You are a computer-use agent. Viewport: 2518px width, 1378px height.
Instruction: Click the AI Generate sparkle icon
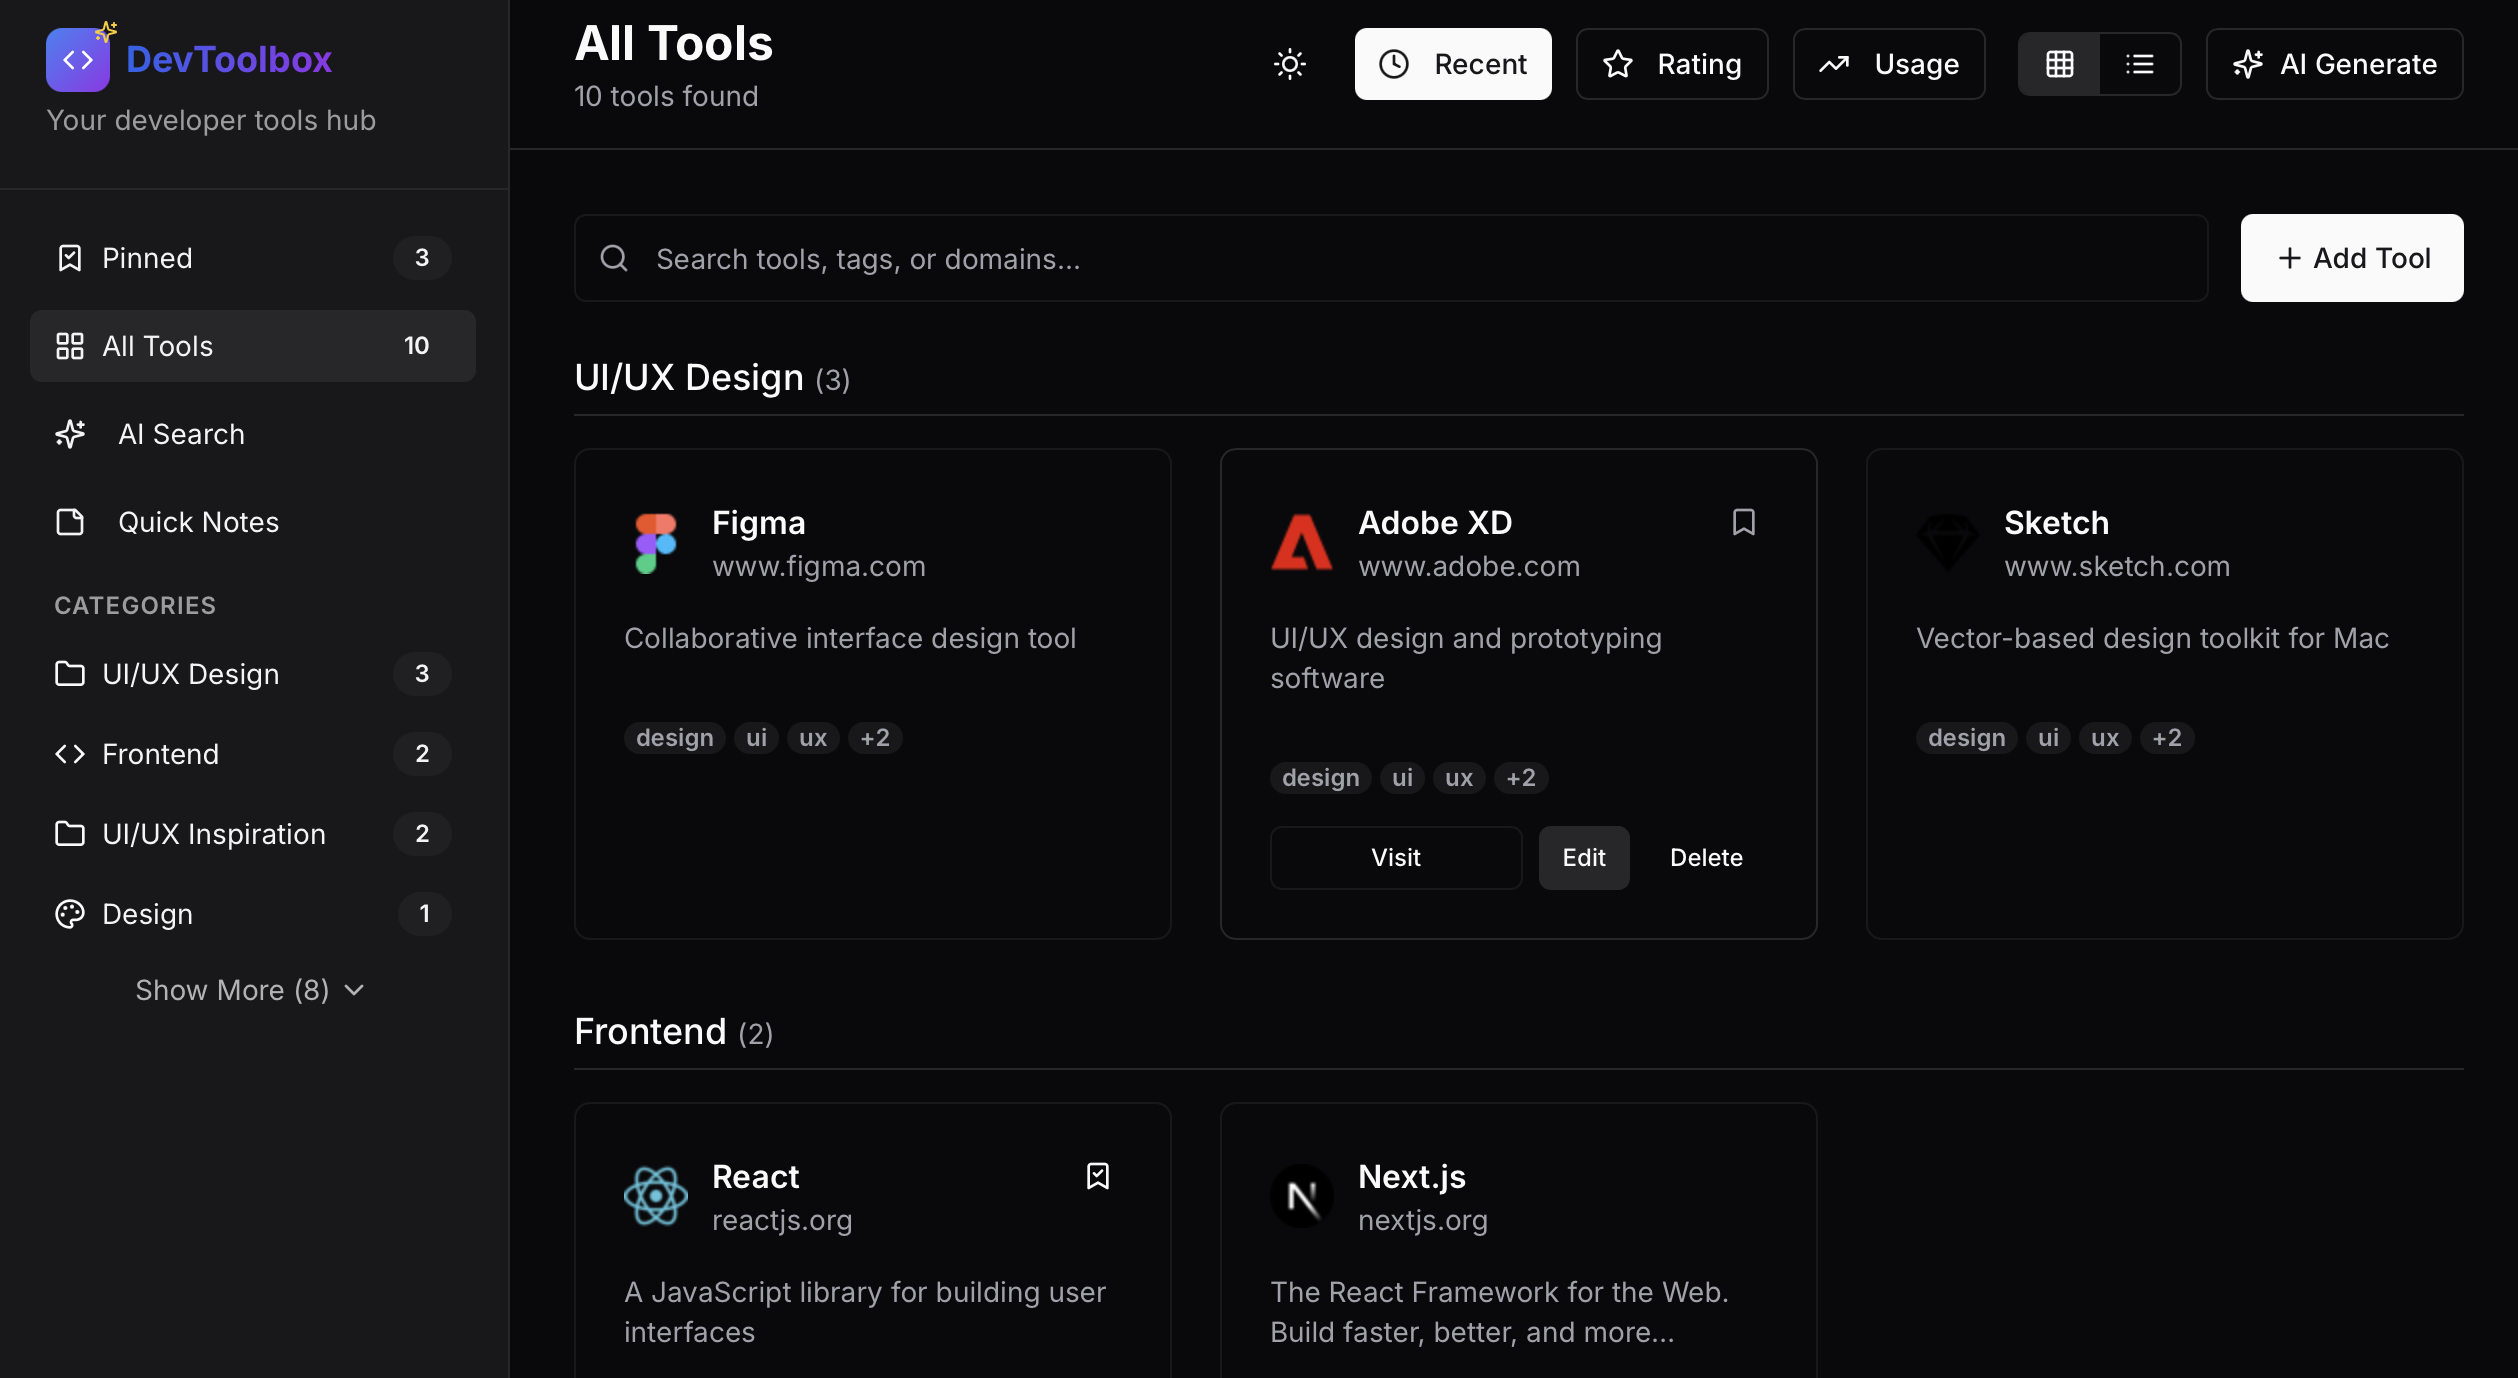point(2248,64)
